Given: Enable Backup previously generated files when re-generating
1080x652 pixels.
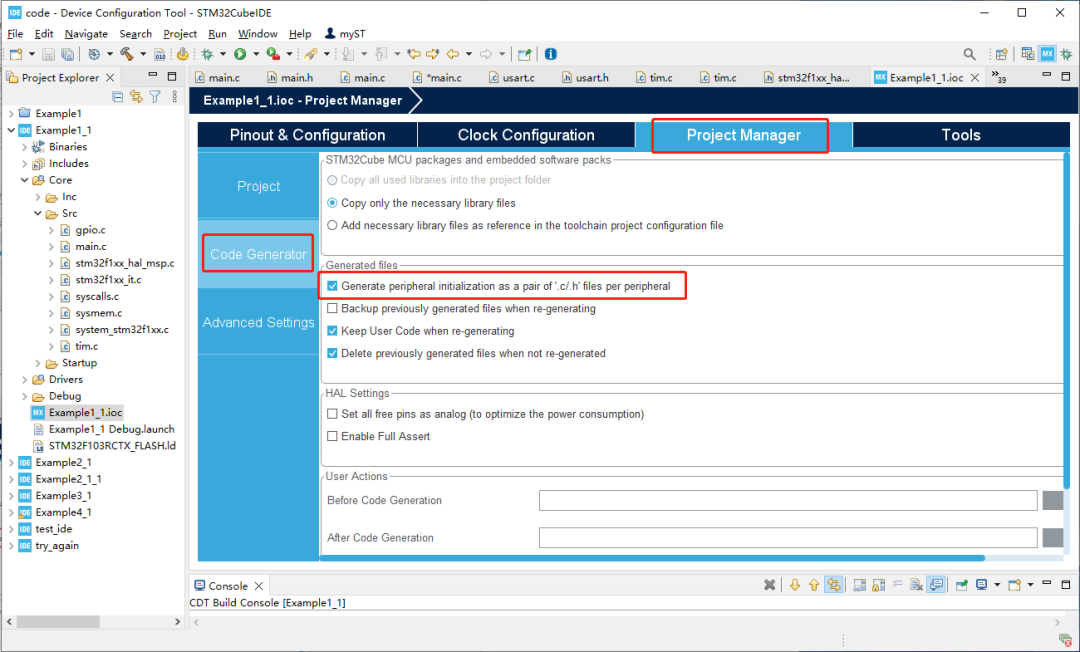Looking at the screenshot, I should point(332,308).
